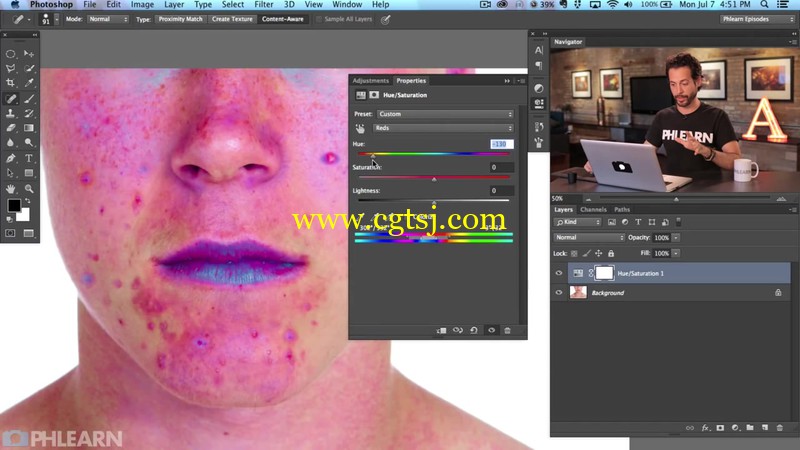
Task: Click the Hue slider track
Action: point(434,154)
